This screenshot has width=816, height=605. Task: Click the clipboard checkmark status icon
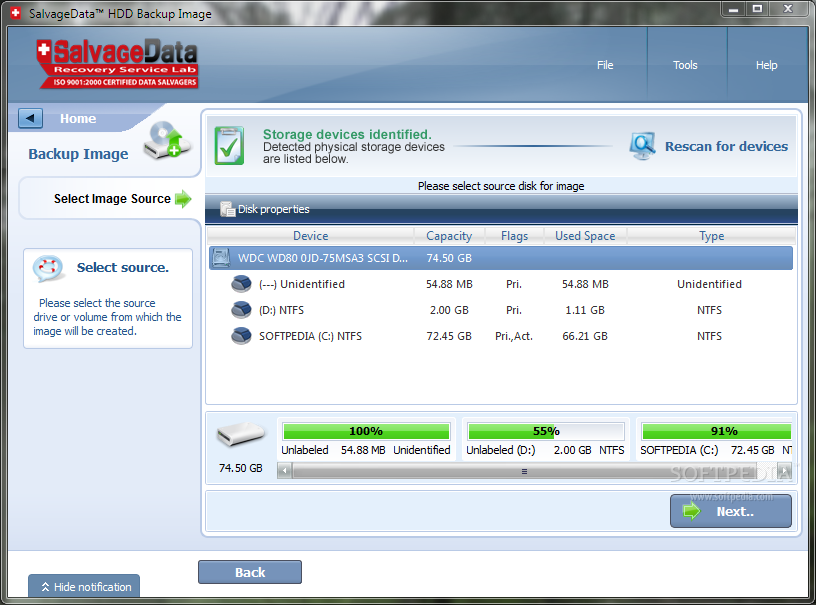tap(229, 146)
